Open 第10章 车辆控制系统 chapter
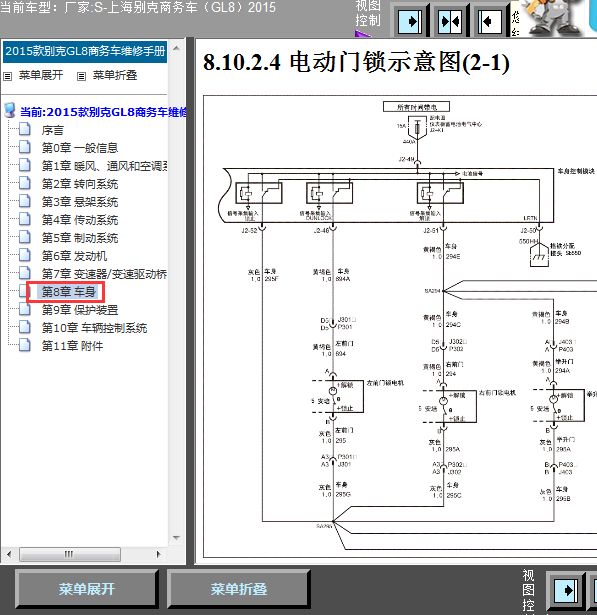597x615 pixels. pos(95,328)
